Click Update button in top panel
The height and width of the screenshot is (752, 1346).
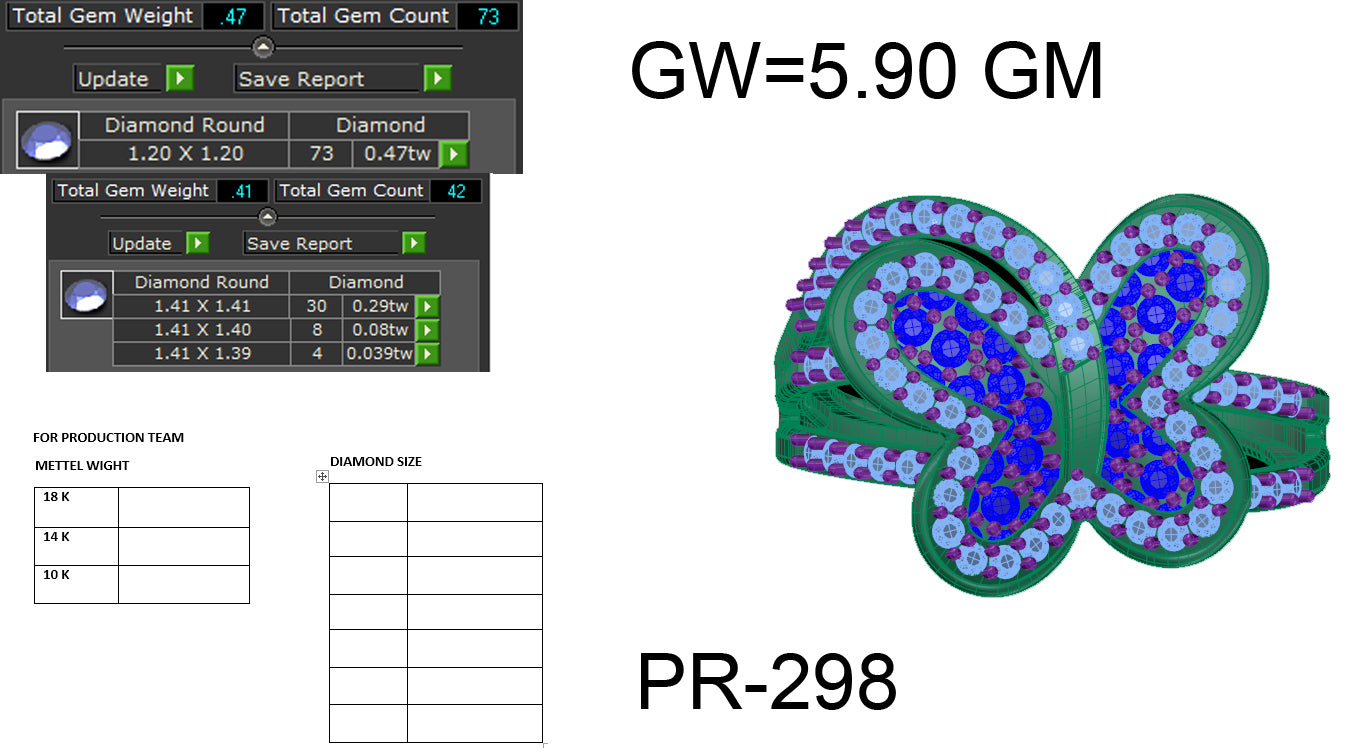click(118, 79)
